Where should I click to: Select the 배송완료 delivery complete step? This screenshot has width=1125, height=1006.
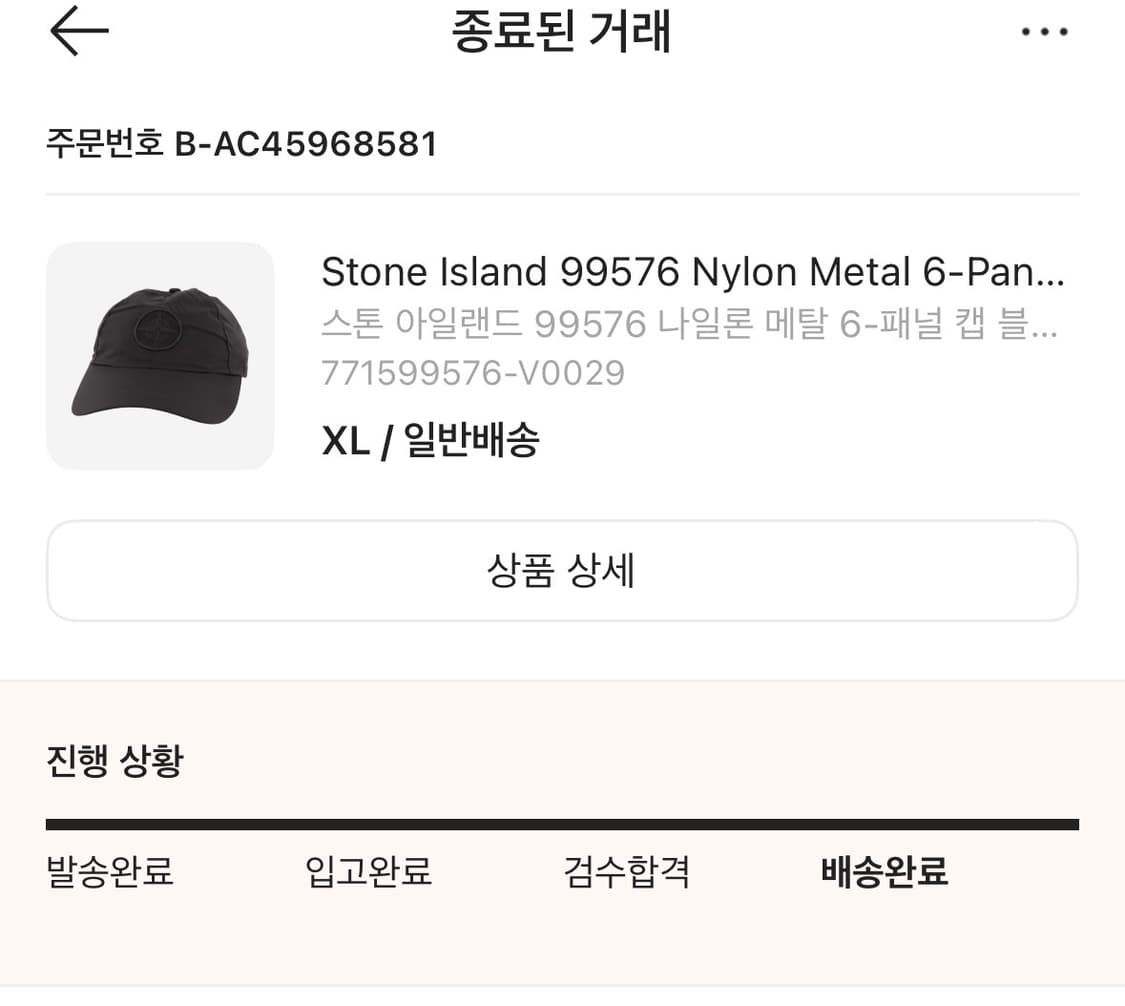[x=884, y=872]
